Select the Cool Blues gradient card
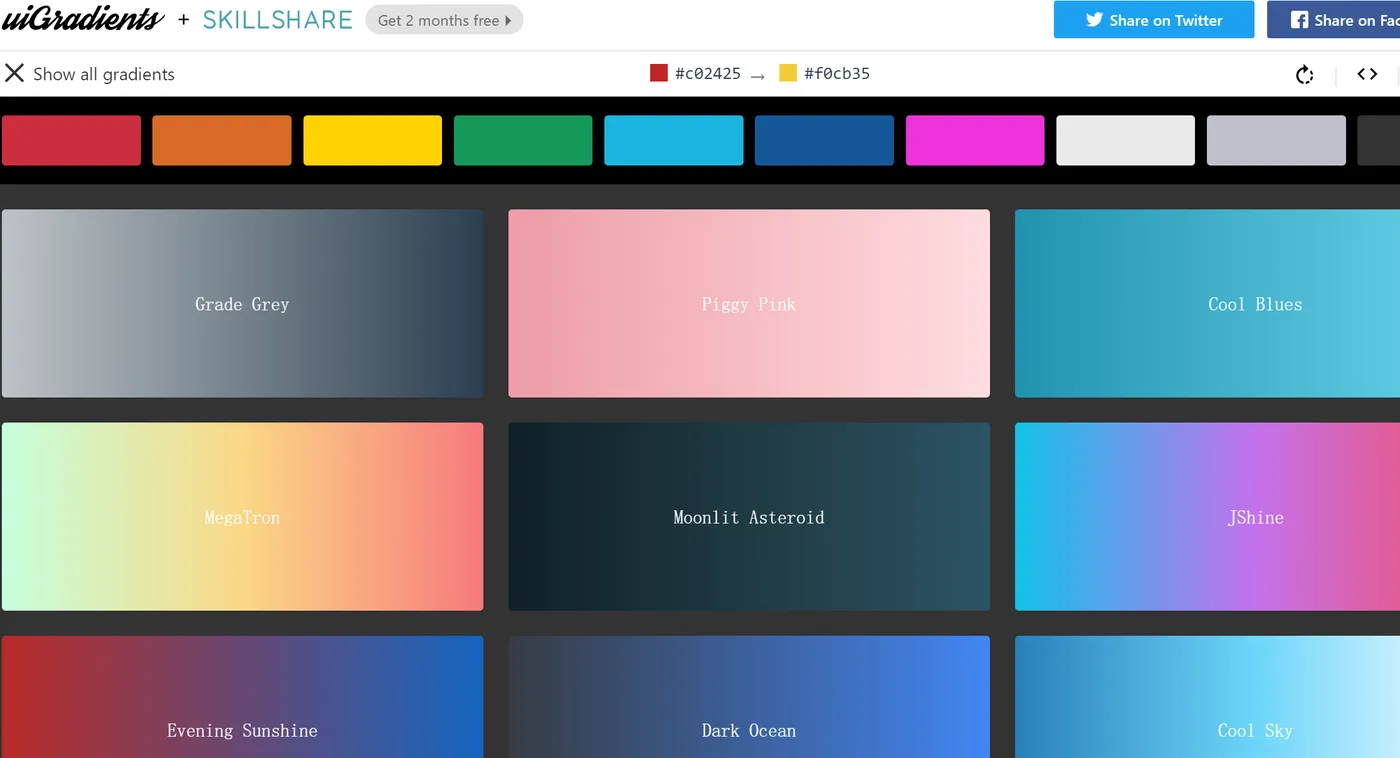Image resolution: width=1400 pixels, height=758 pixels. (x=1207, y=303)
